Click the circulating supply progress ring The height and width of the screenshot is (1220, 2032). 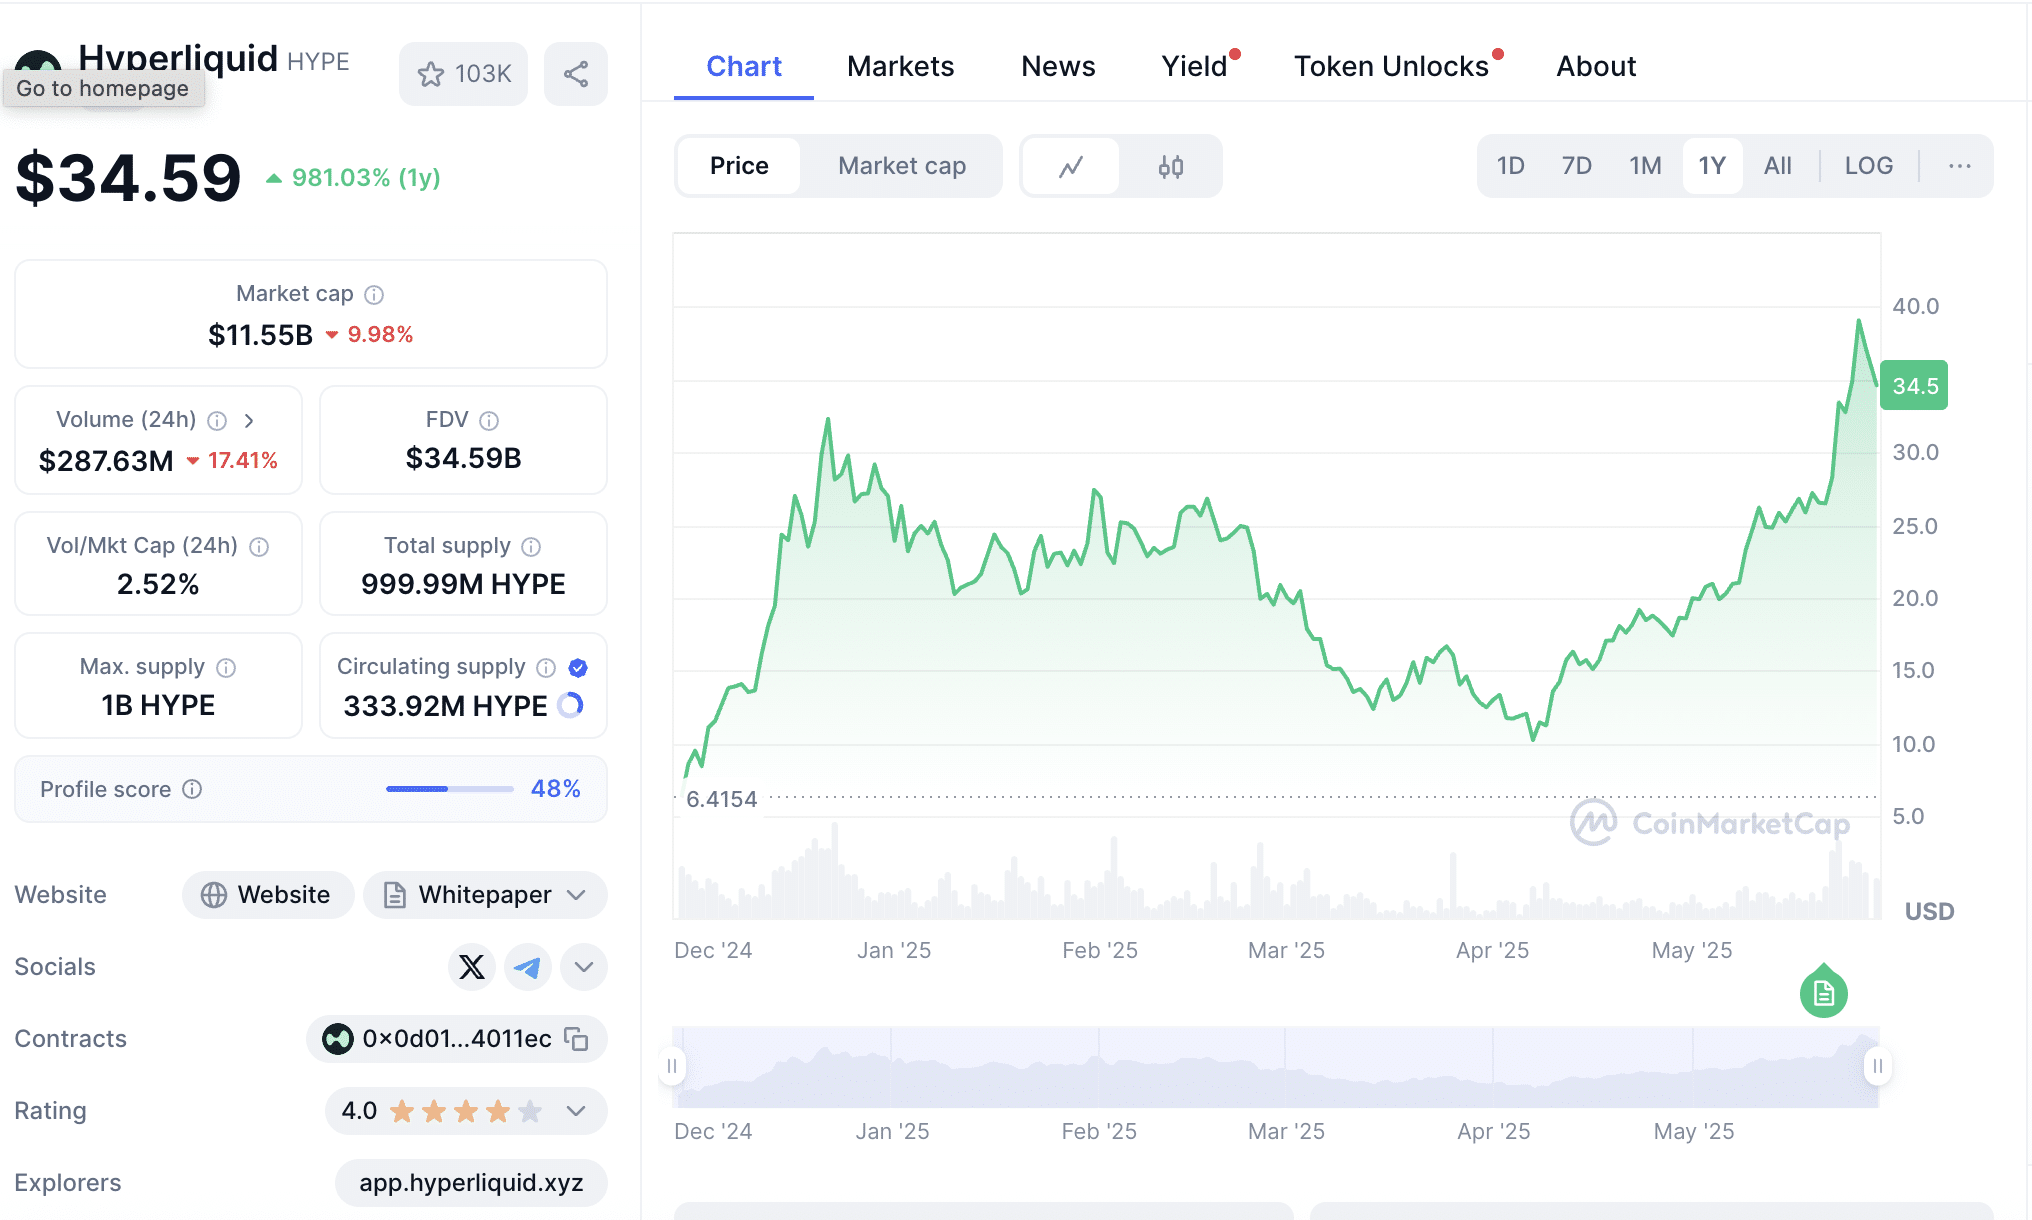point(570,705)
